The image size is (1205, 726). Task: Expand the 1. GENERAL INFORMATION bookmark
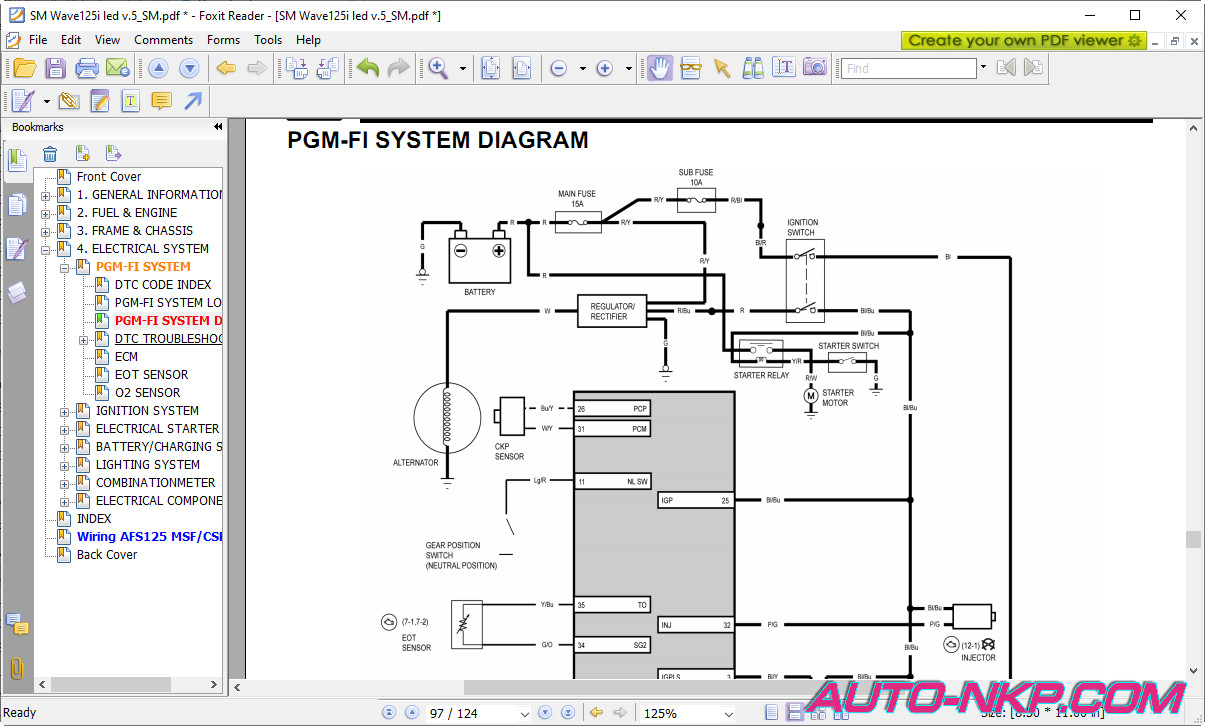45,195
